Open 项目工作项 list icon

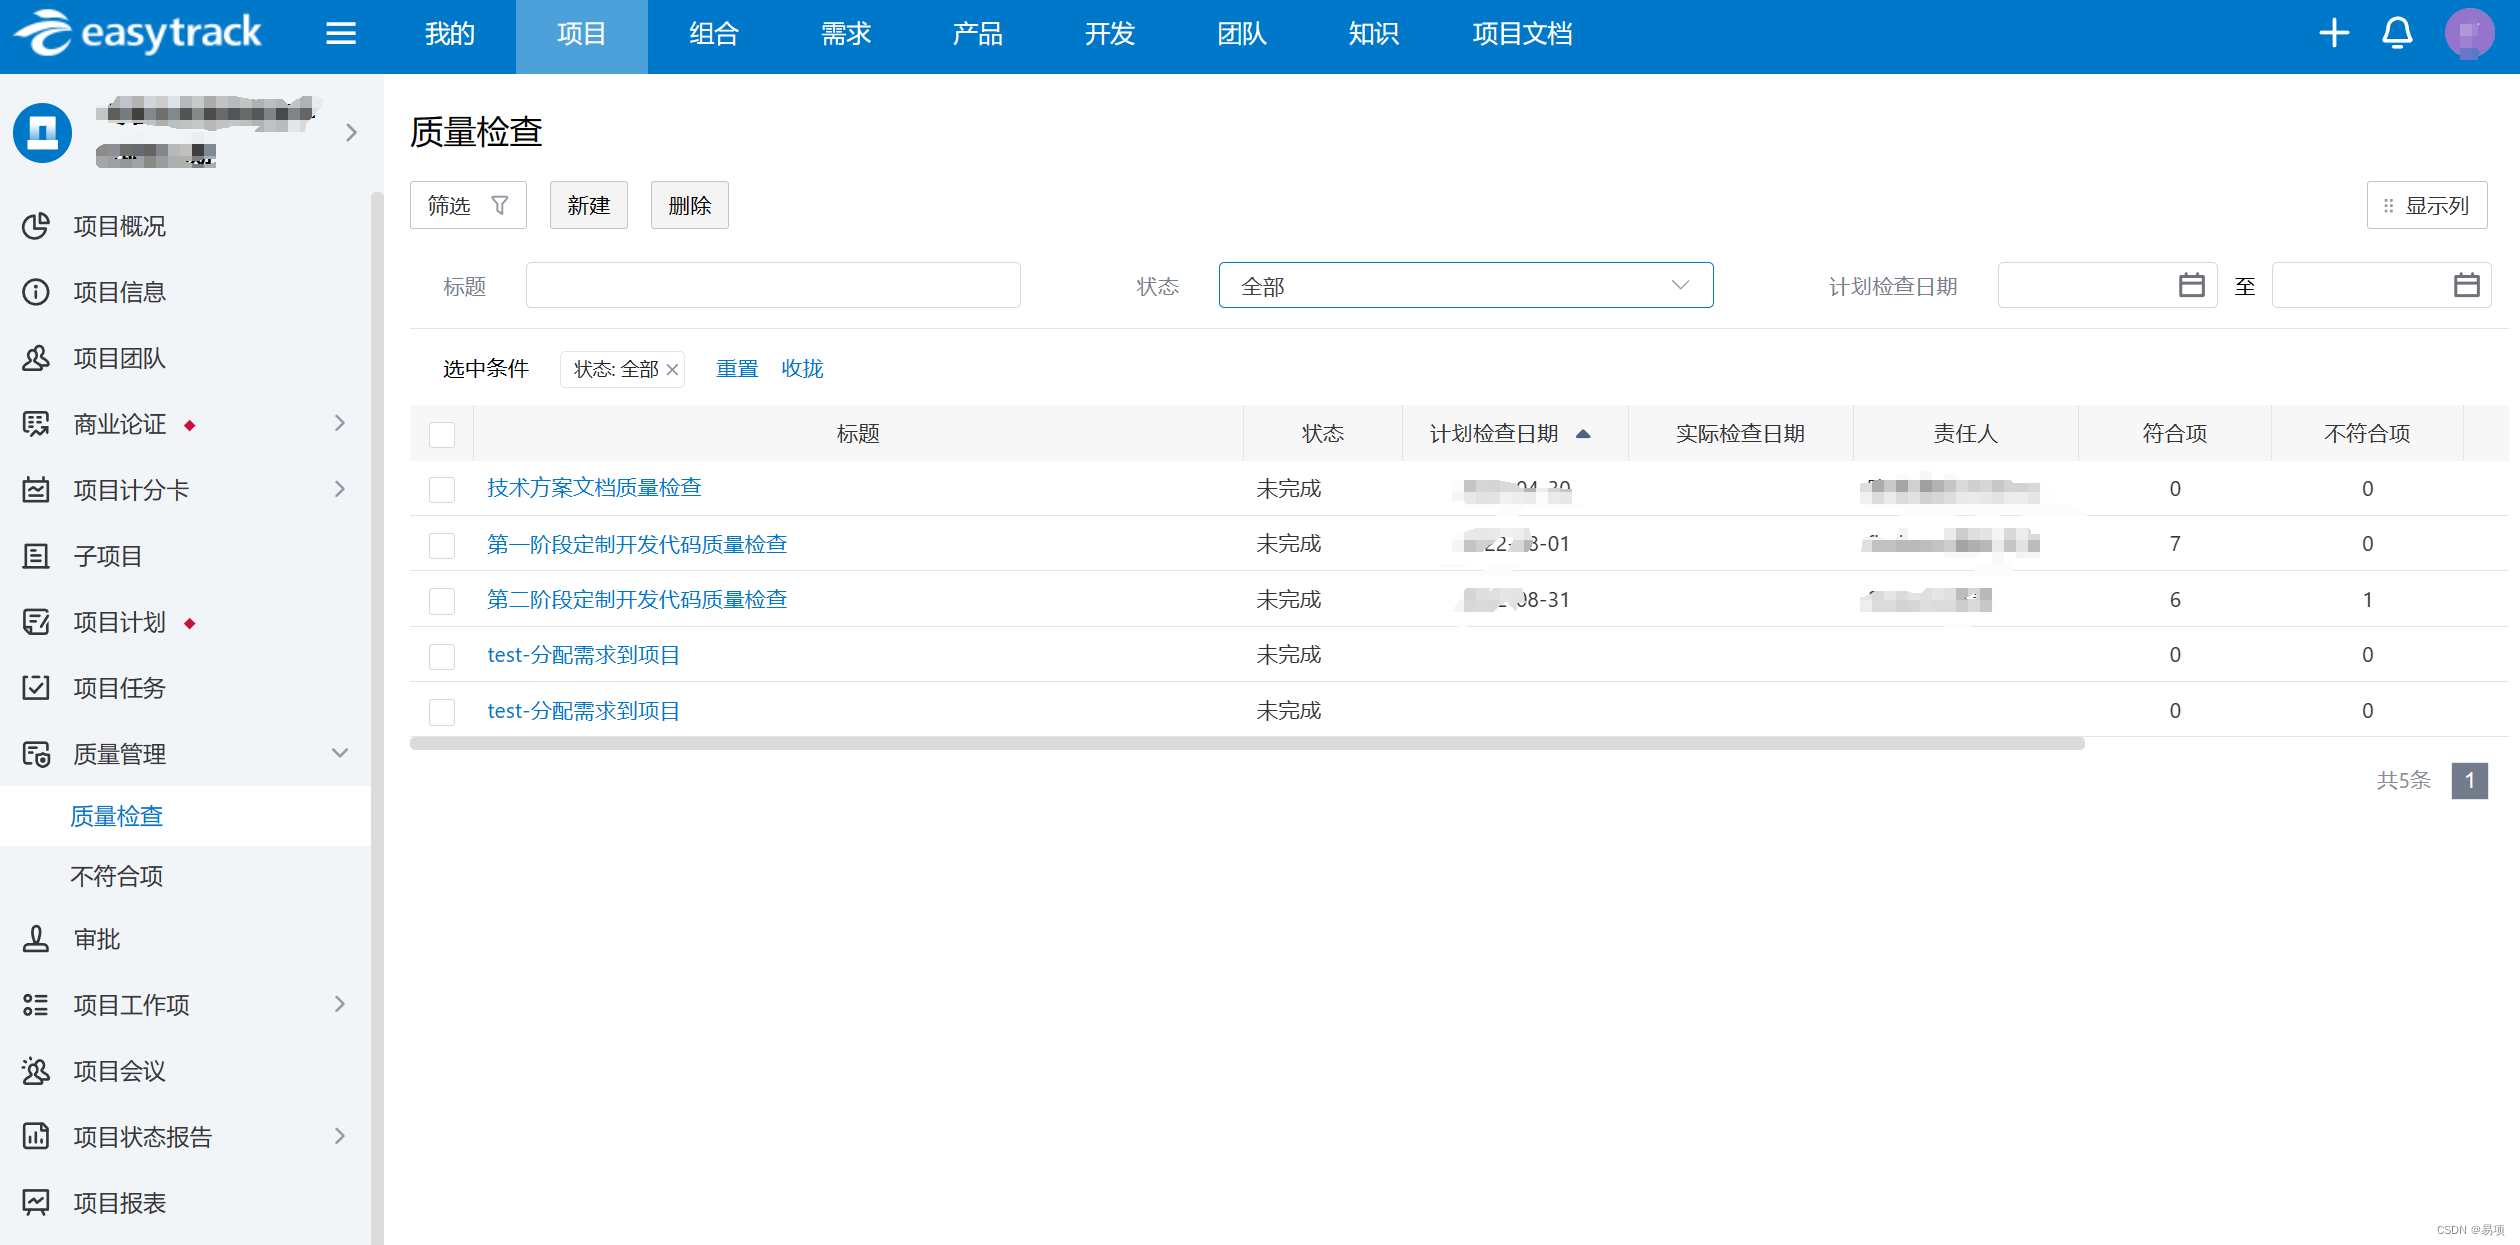click(36, 1005)
